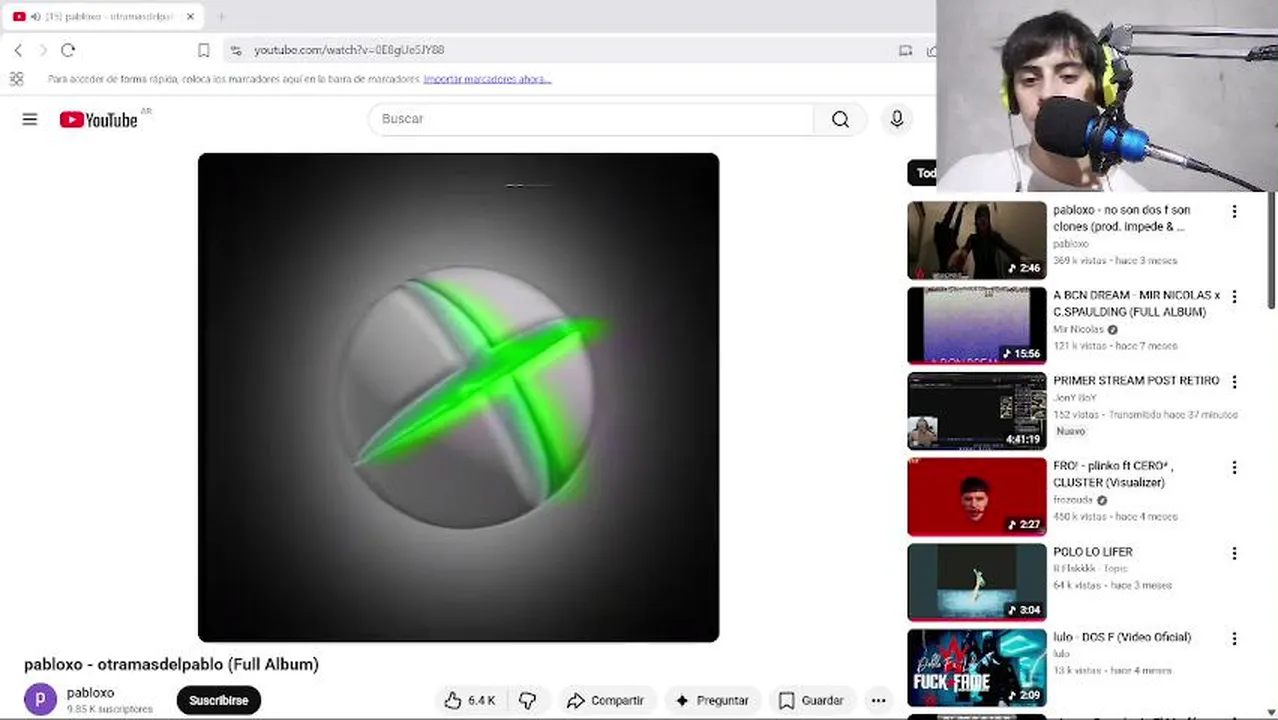Open 'no son dos f son clones' thumbnail
The width and height of the screenshot is (1278, 720).
[x=976, y=240]
